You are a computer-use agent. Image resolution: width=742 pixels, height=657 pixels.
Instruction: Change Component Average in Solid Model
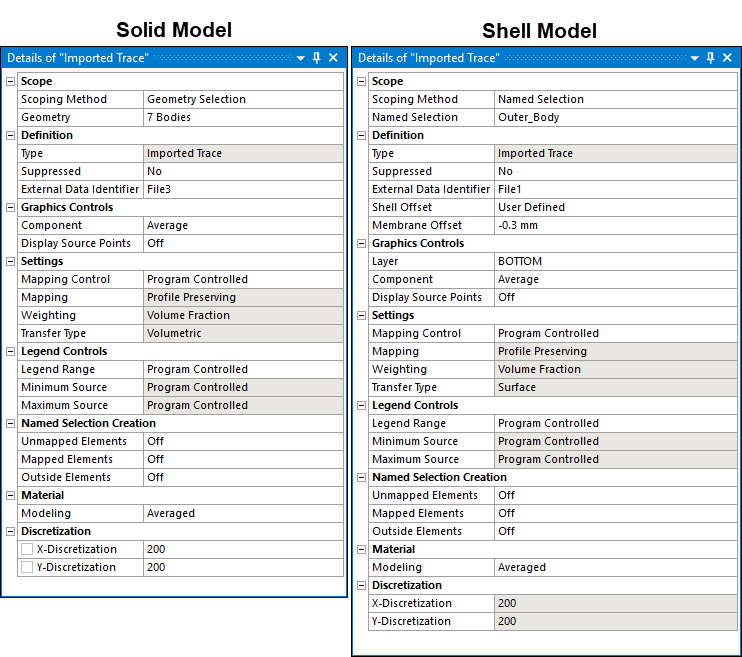click(x=243, y=225)
